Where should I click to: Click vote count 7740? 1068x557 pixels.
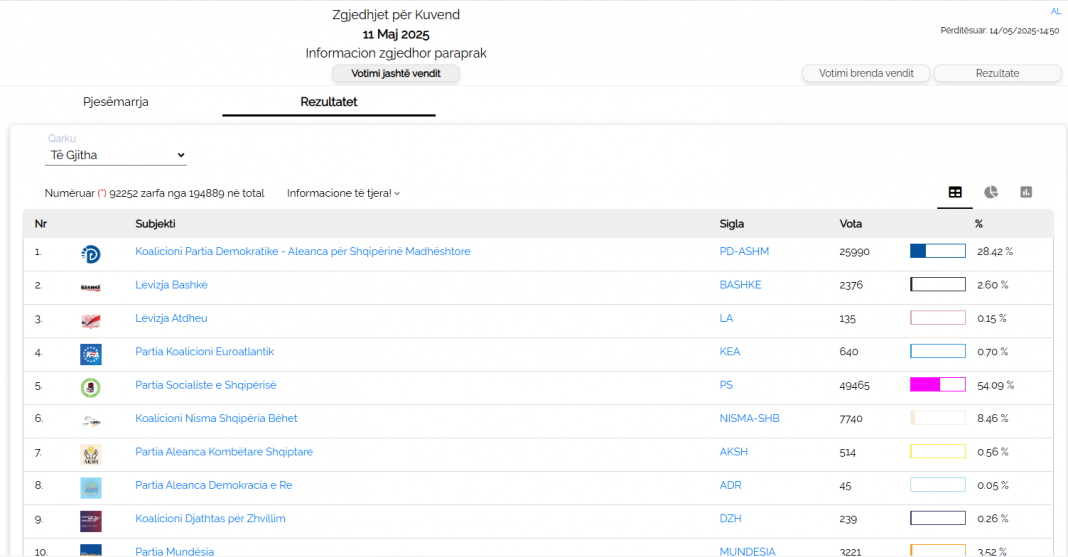(x=851, y=419)
